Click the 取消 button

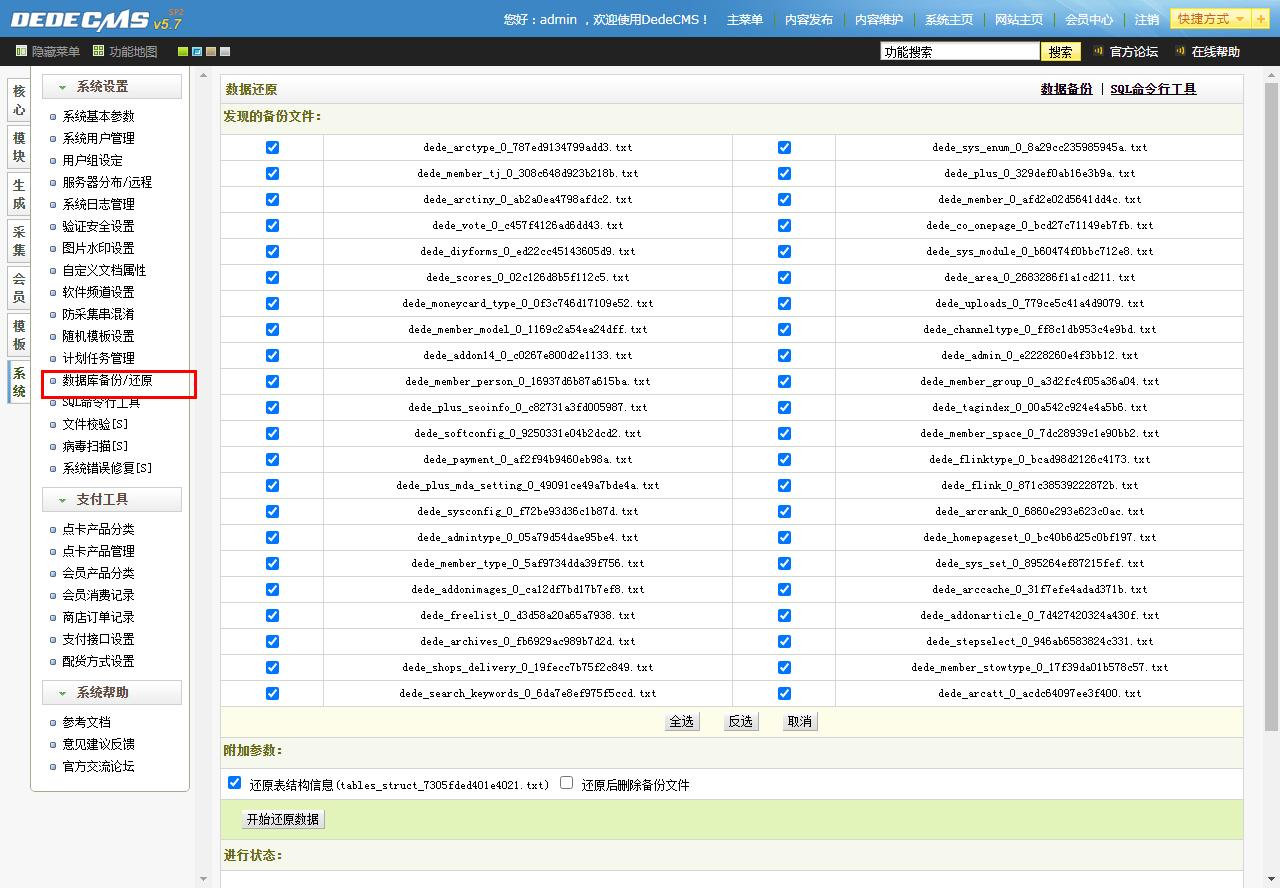(x=799, y=721)
